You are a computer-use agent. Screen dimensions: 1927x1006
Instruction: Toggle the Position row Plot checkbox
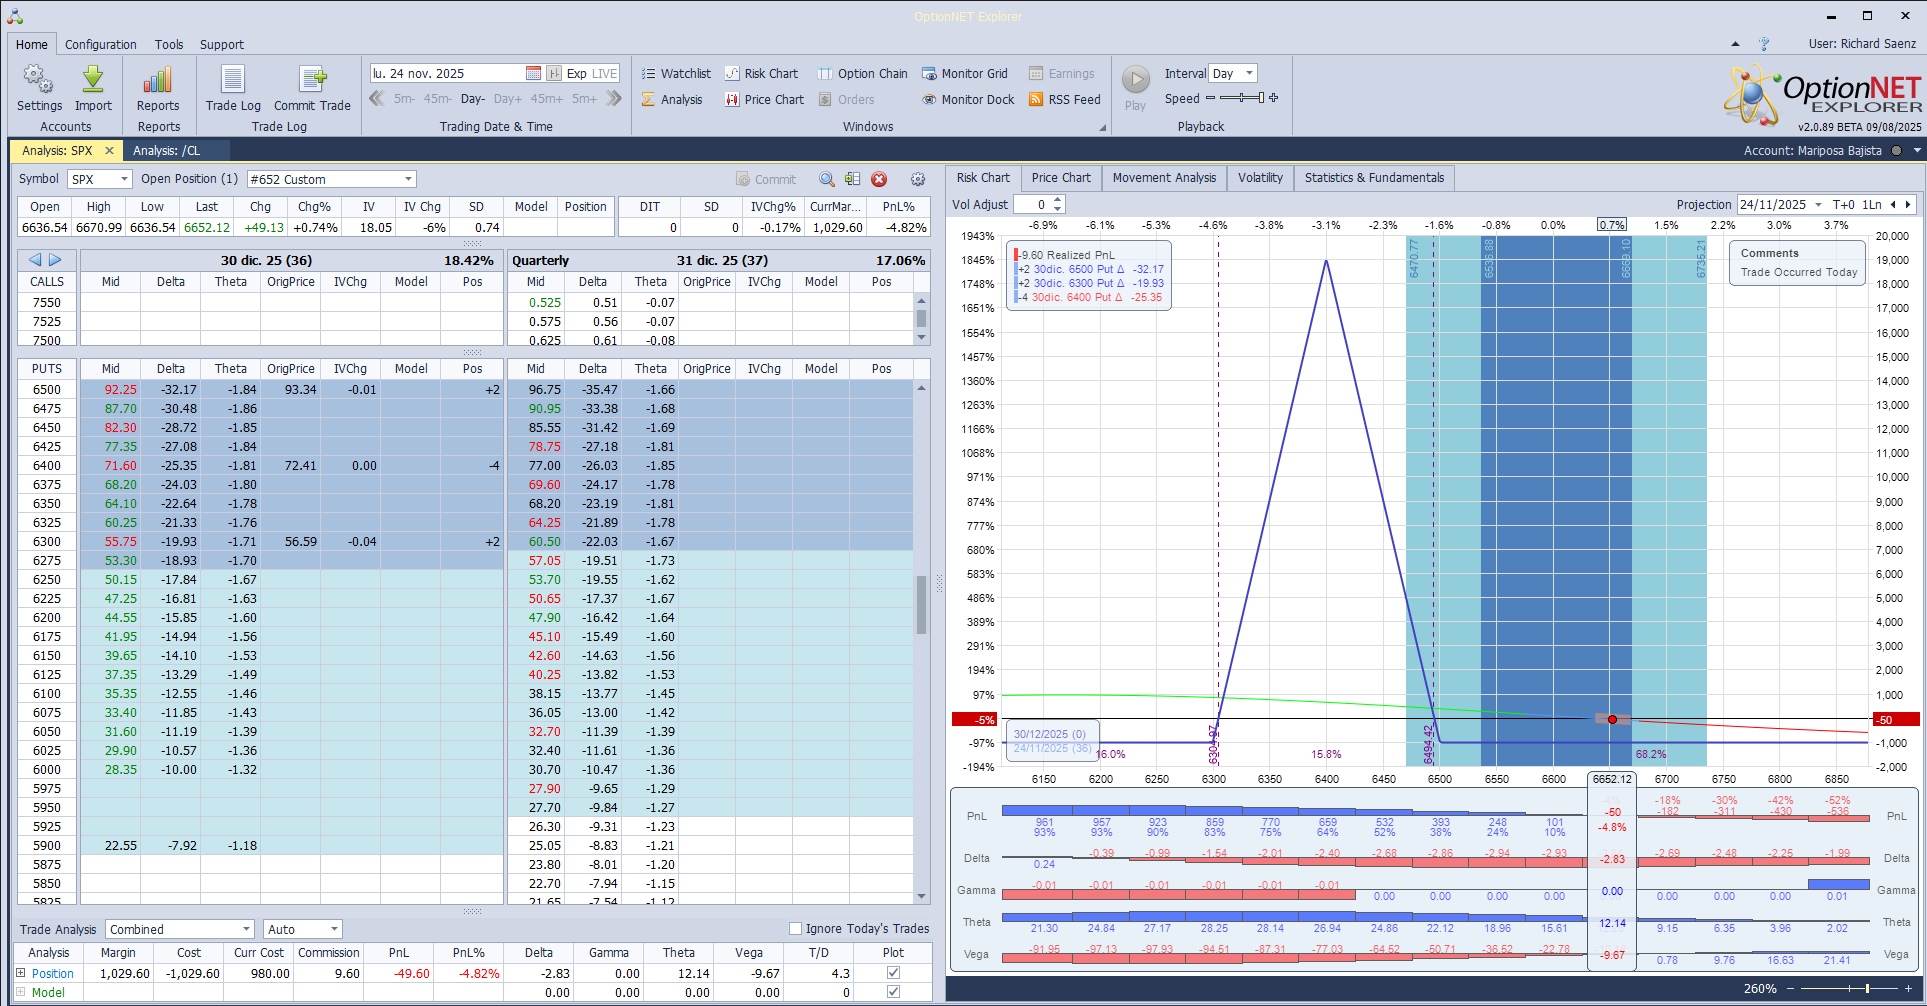tap(893, 973)
